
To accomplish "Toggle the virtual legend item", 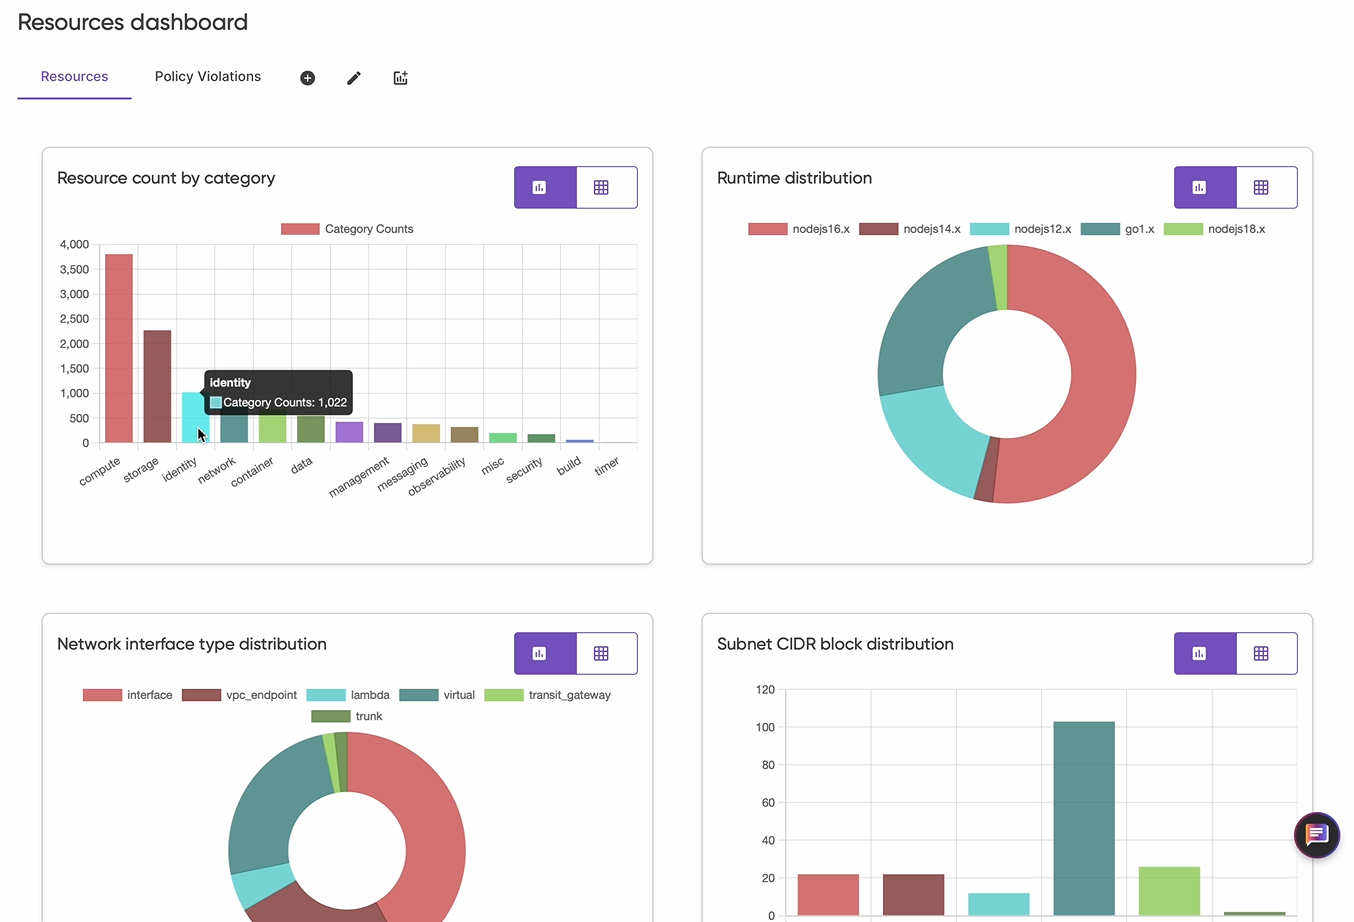I will (x=437, y=695).
